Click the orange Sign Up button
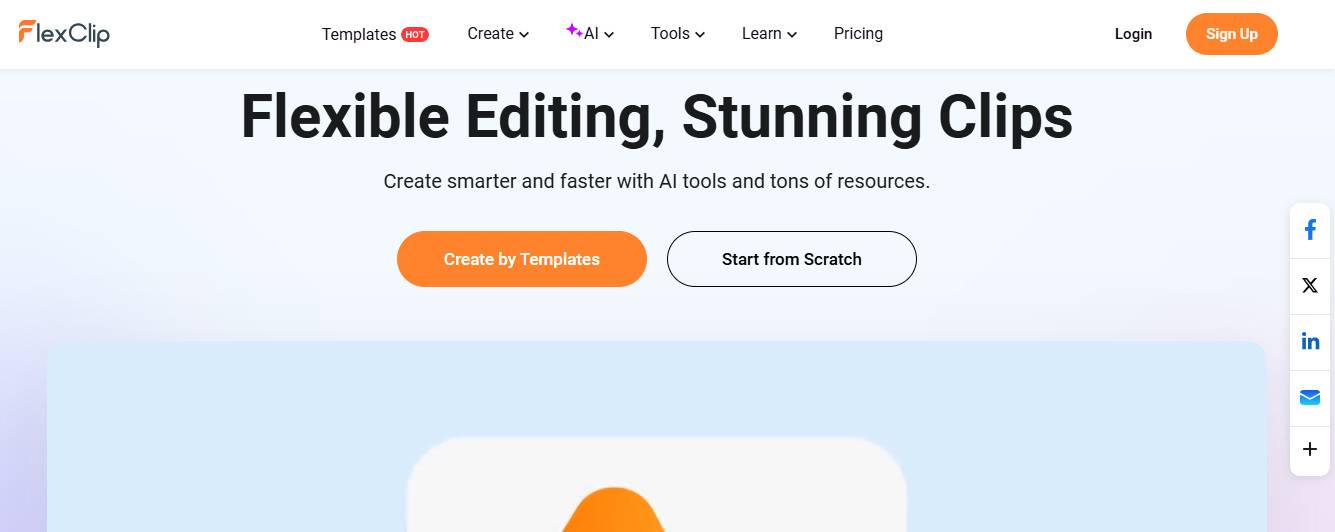This screenshot has width=1335, height=532. (x=1232, y=34)
